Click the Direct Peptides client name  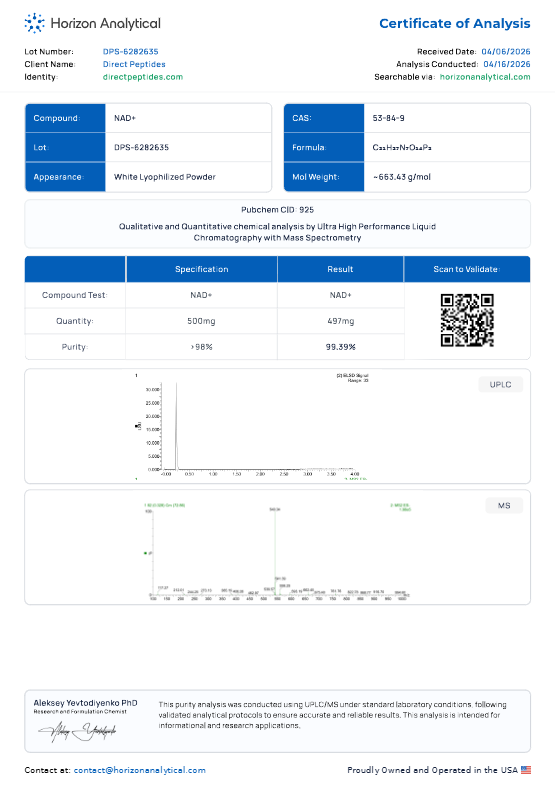[134, 64]
